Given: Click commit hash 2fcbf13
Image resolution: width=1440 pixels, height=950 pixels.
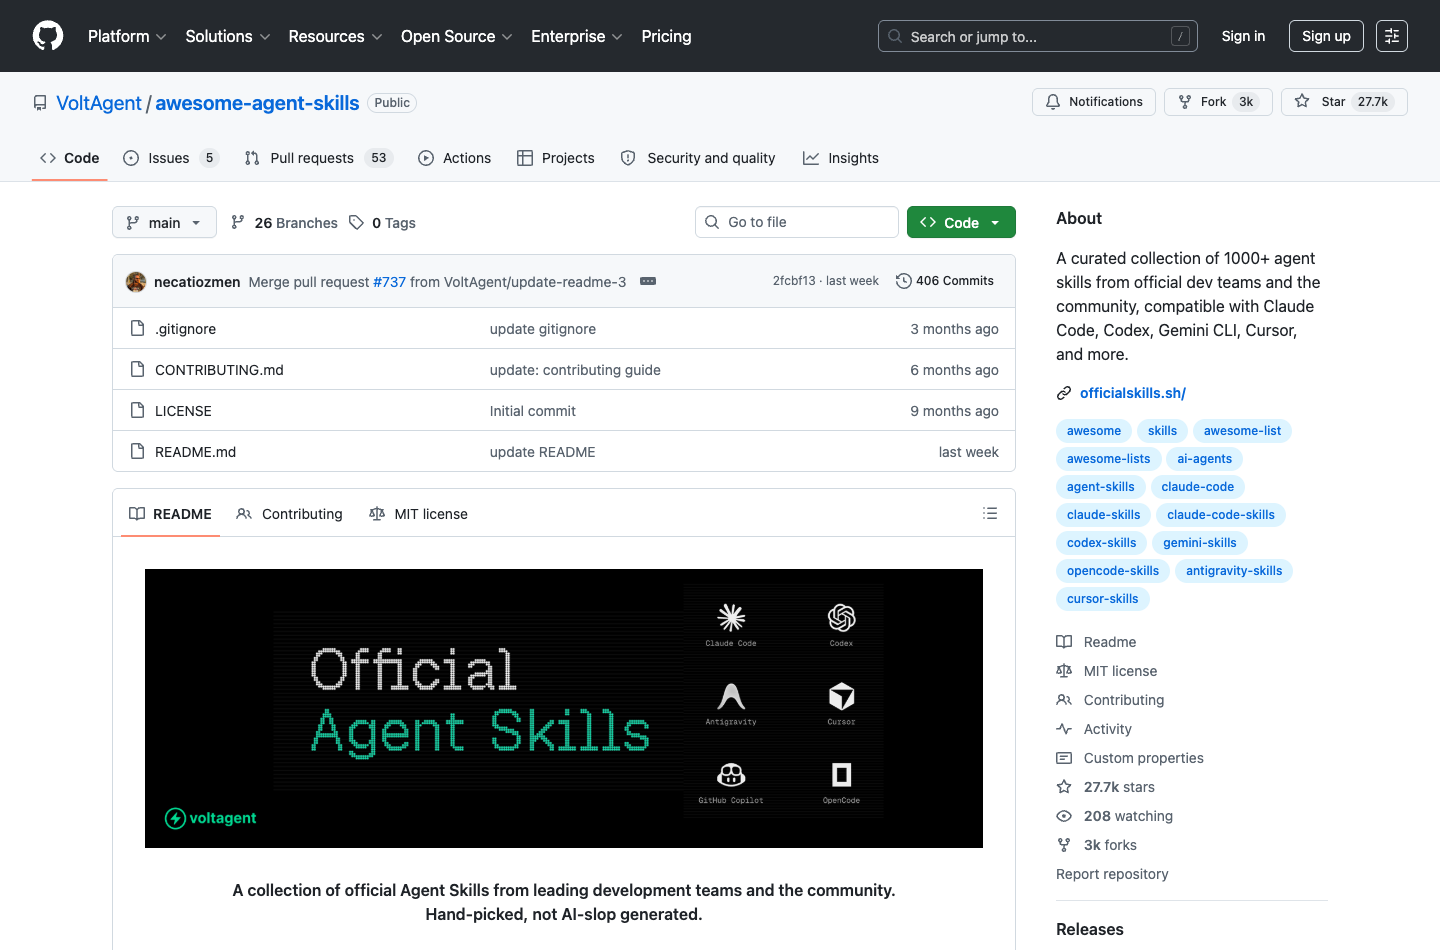Looking at the screenshot, I should click(794, 281).
